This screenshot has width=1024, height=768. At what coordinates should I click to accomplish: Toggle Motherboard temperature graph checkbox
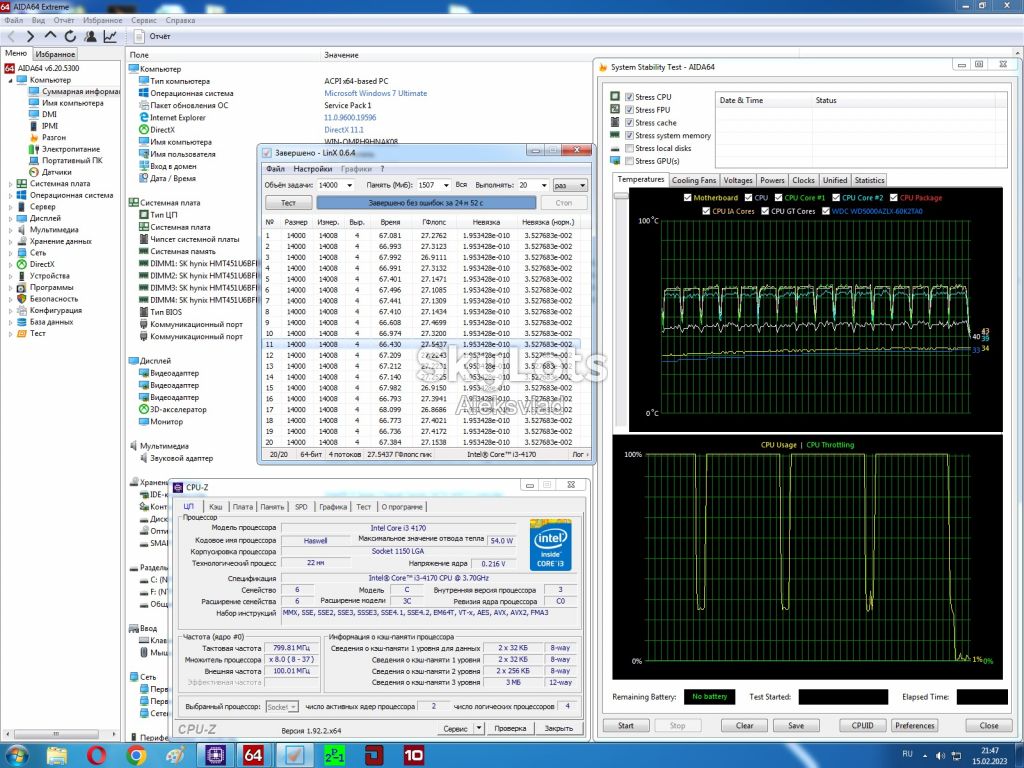coord(687,197)
